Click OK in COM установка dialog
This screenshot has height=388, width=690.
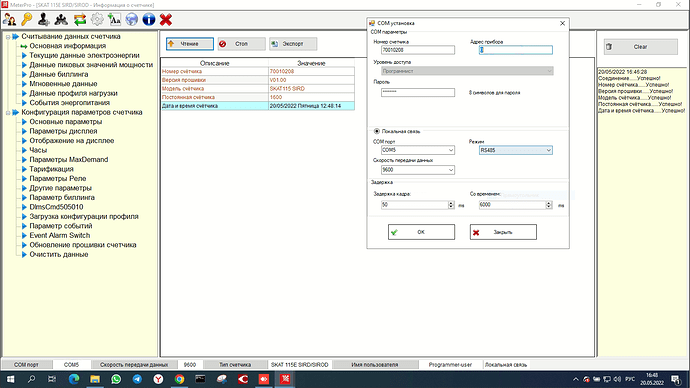(421, 232)
